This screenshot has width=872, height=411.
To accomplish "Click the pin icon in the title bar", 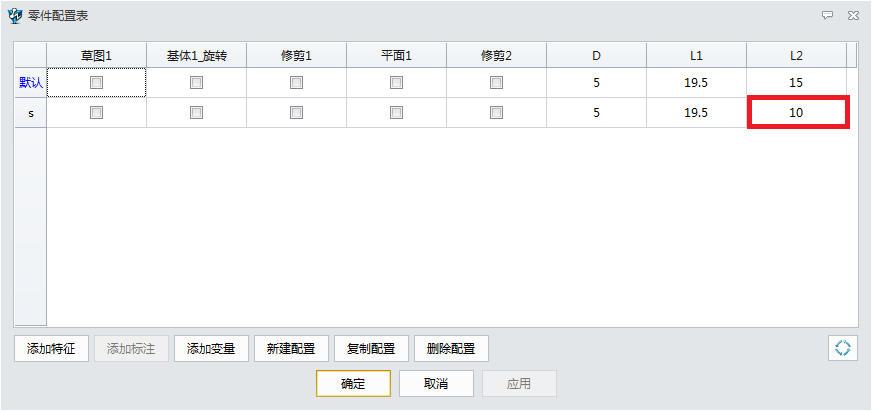I will 827,15.
